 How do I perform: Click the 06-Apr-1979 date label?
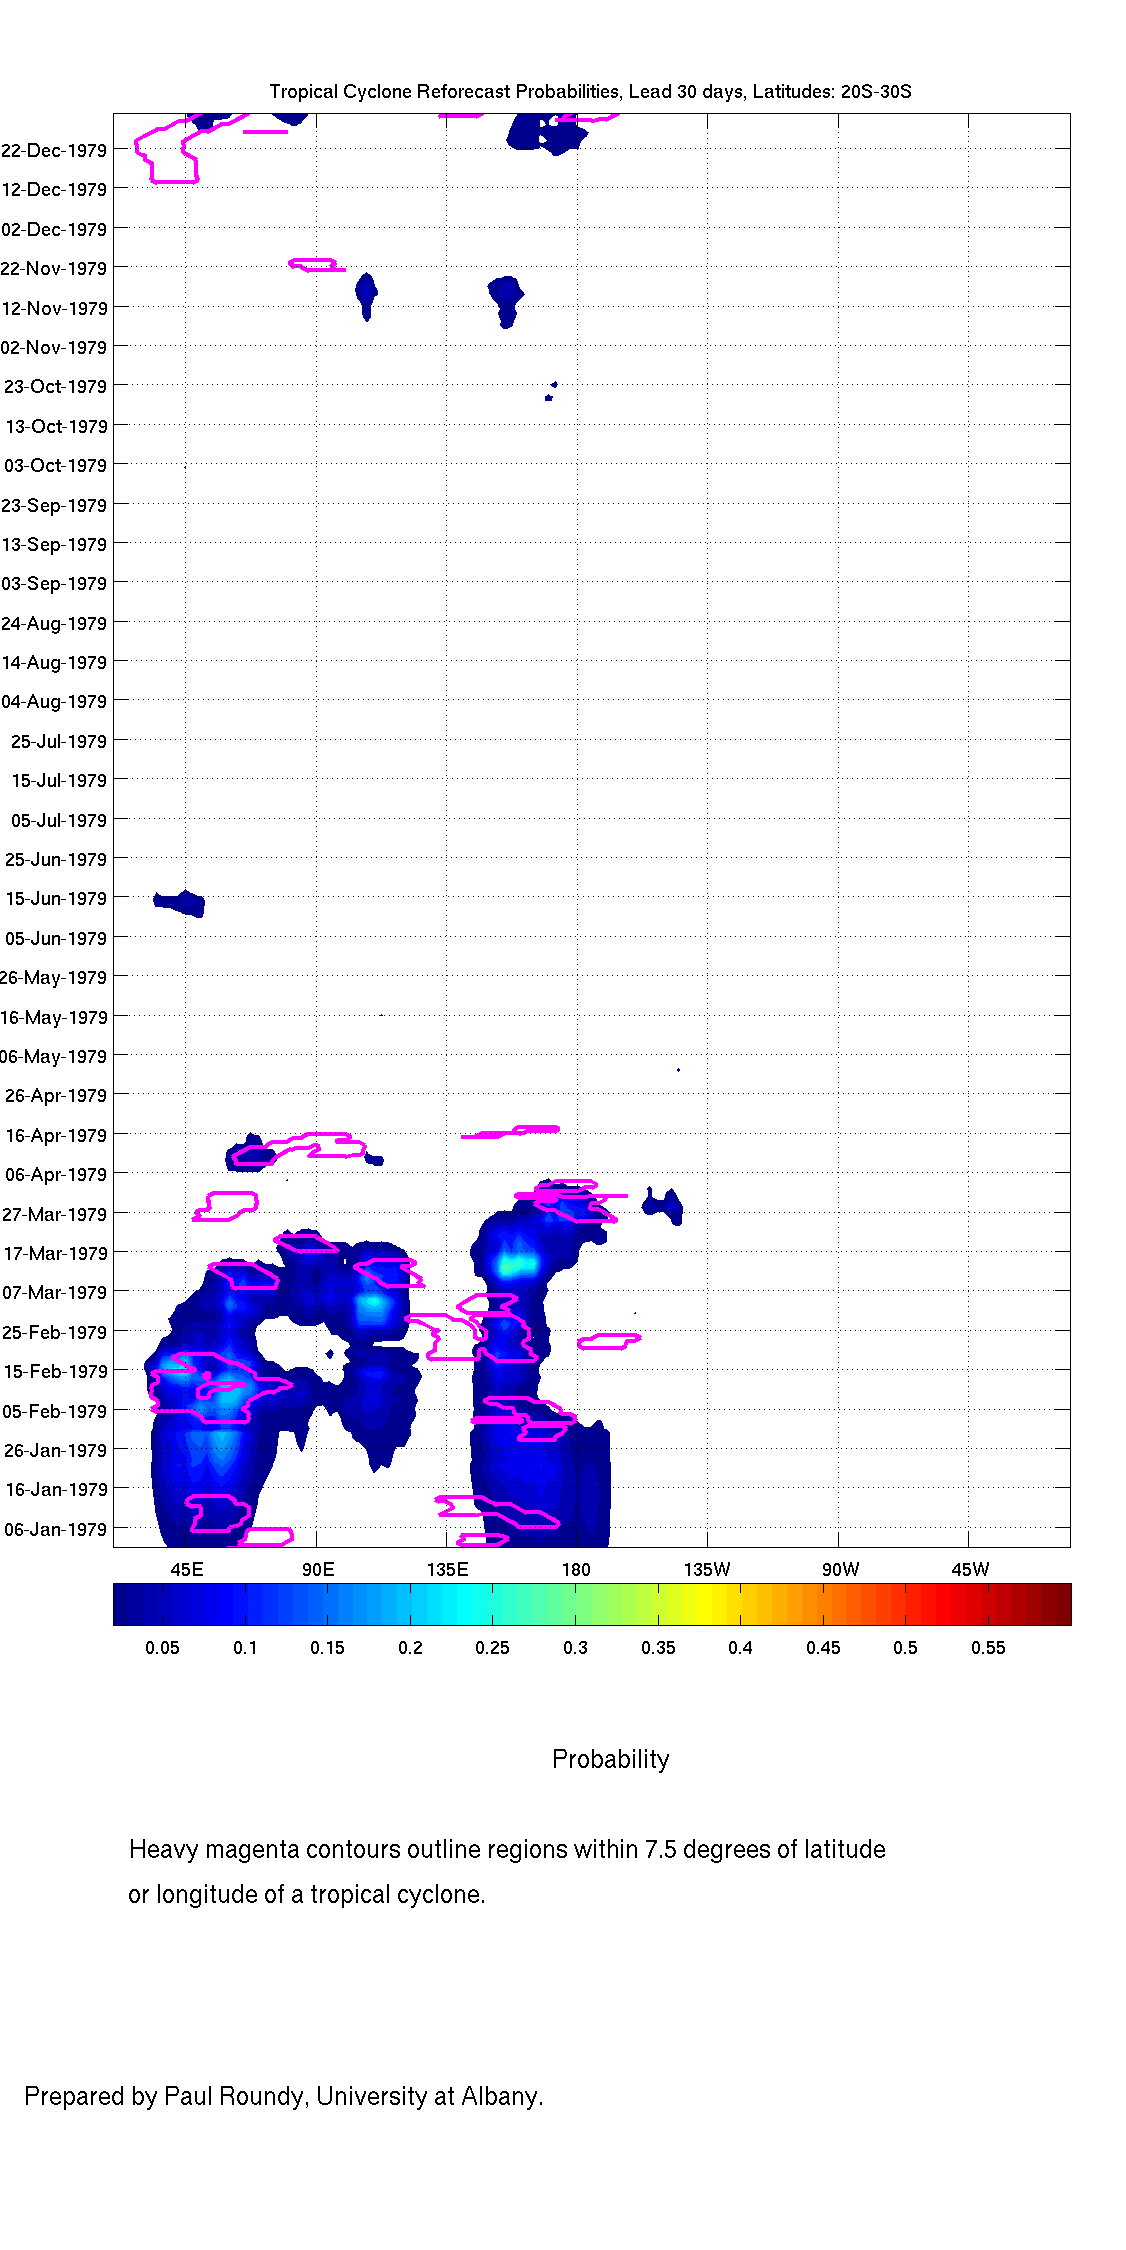point(55,1175)
